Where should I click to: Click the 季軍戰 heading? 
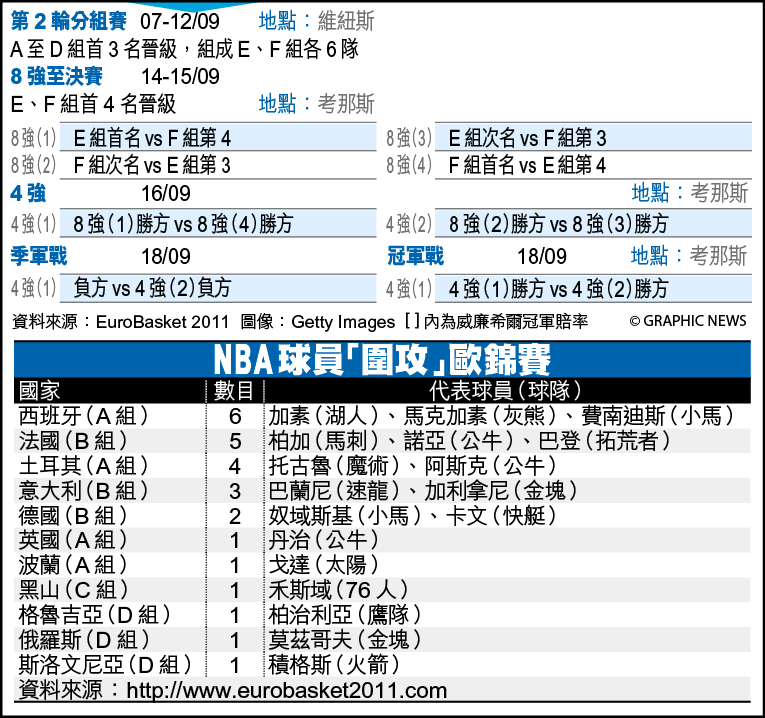point(39,256)
